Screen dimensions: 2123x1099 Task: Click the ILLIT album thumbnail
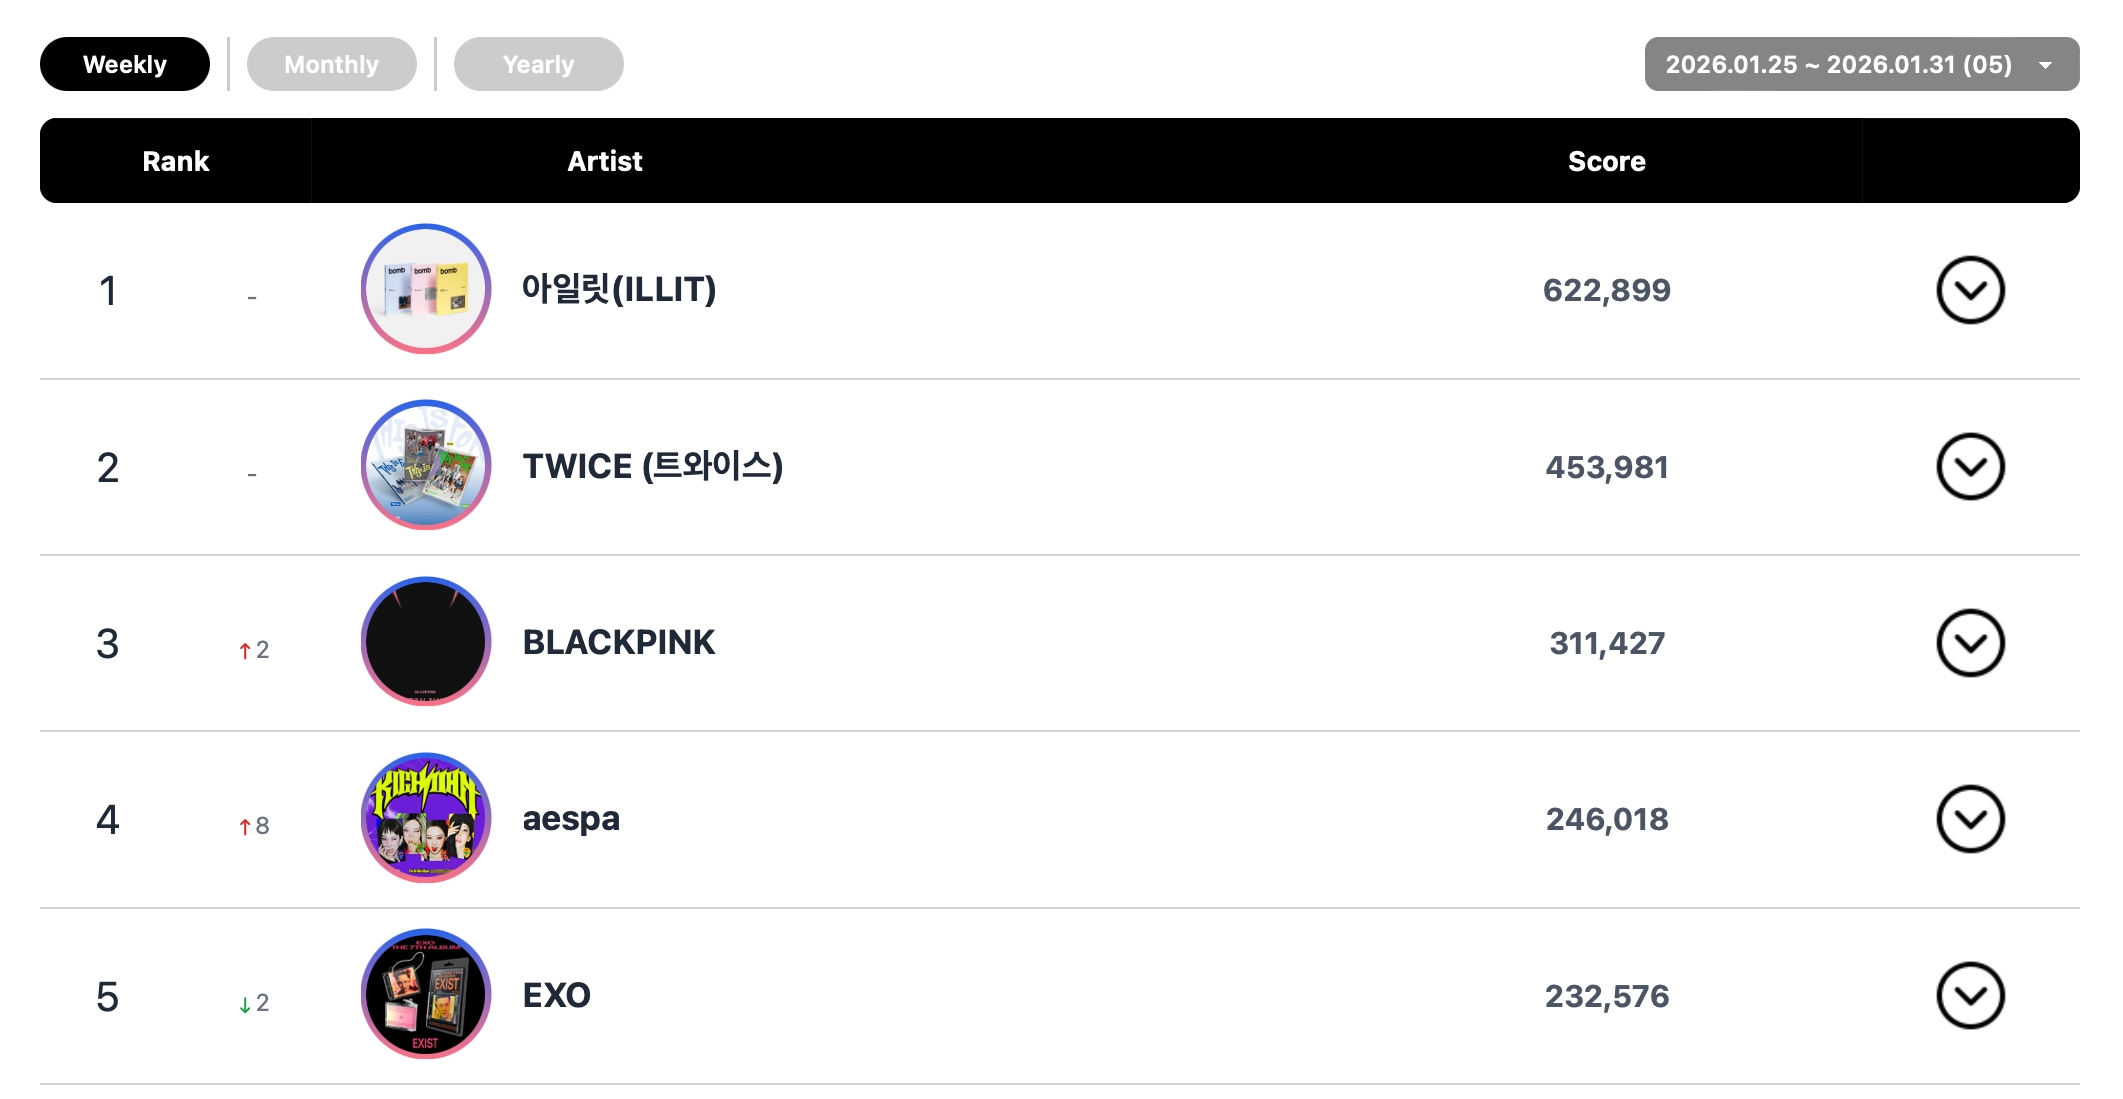pyautogui.click(x=426, y=289)
